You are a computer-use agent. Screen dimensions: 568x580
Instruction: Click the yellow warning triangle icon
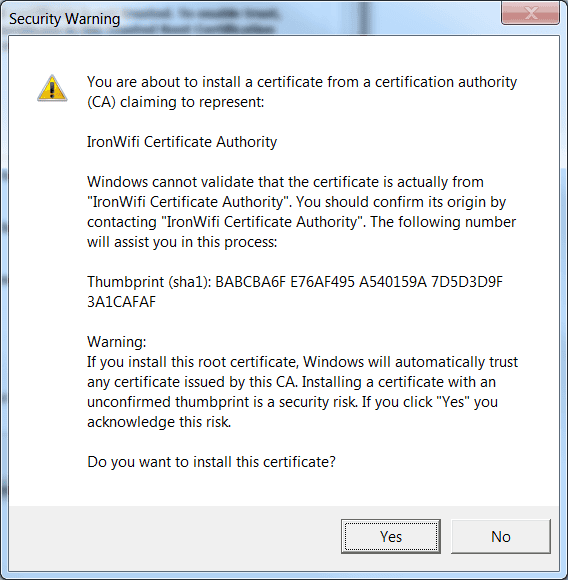pyautogui.click(x=52, y=88)
